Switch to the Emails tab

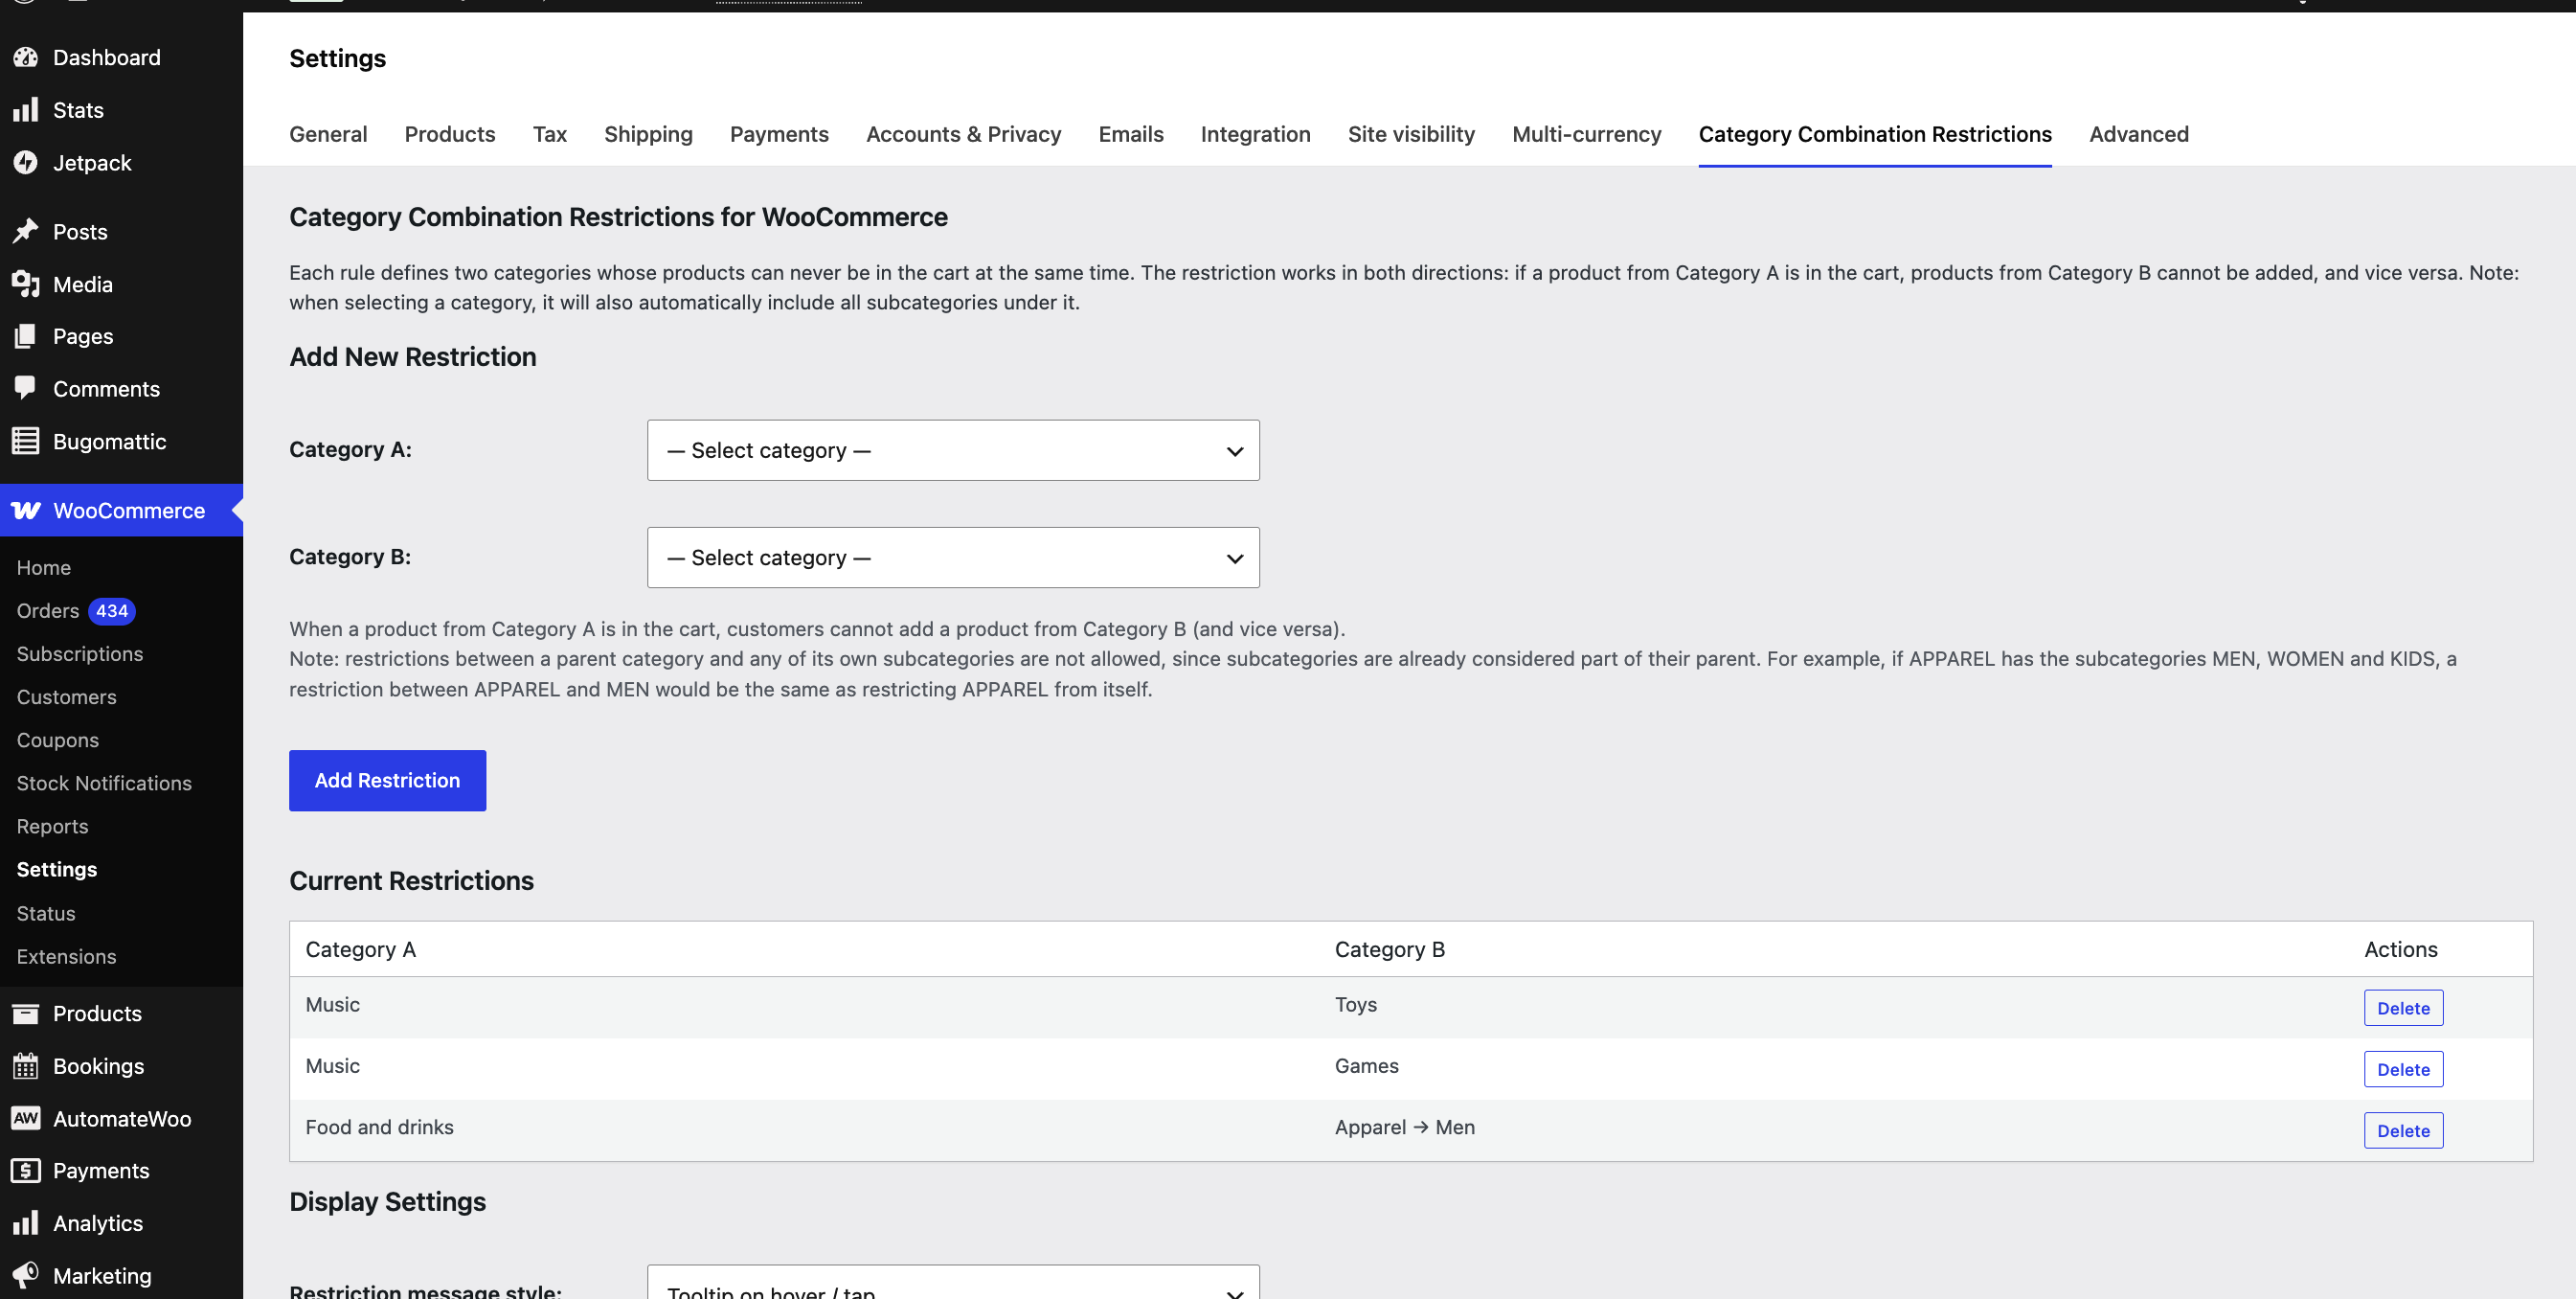pos(1131,134)
